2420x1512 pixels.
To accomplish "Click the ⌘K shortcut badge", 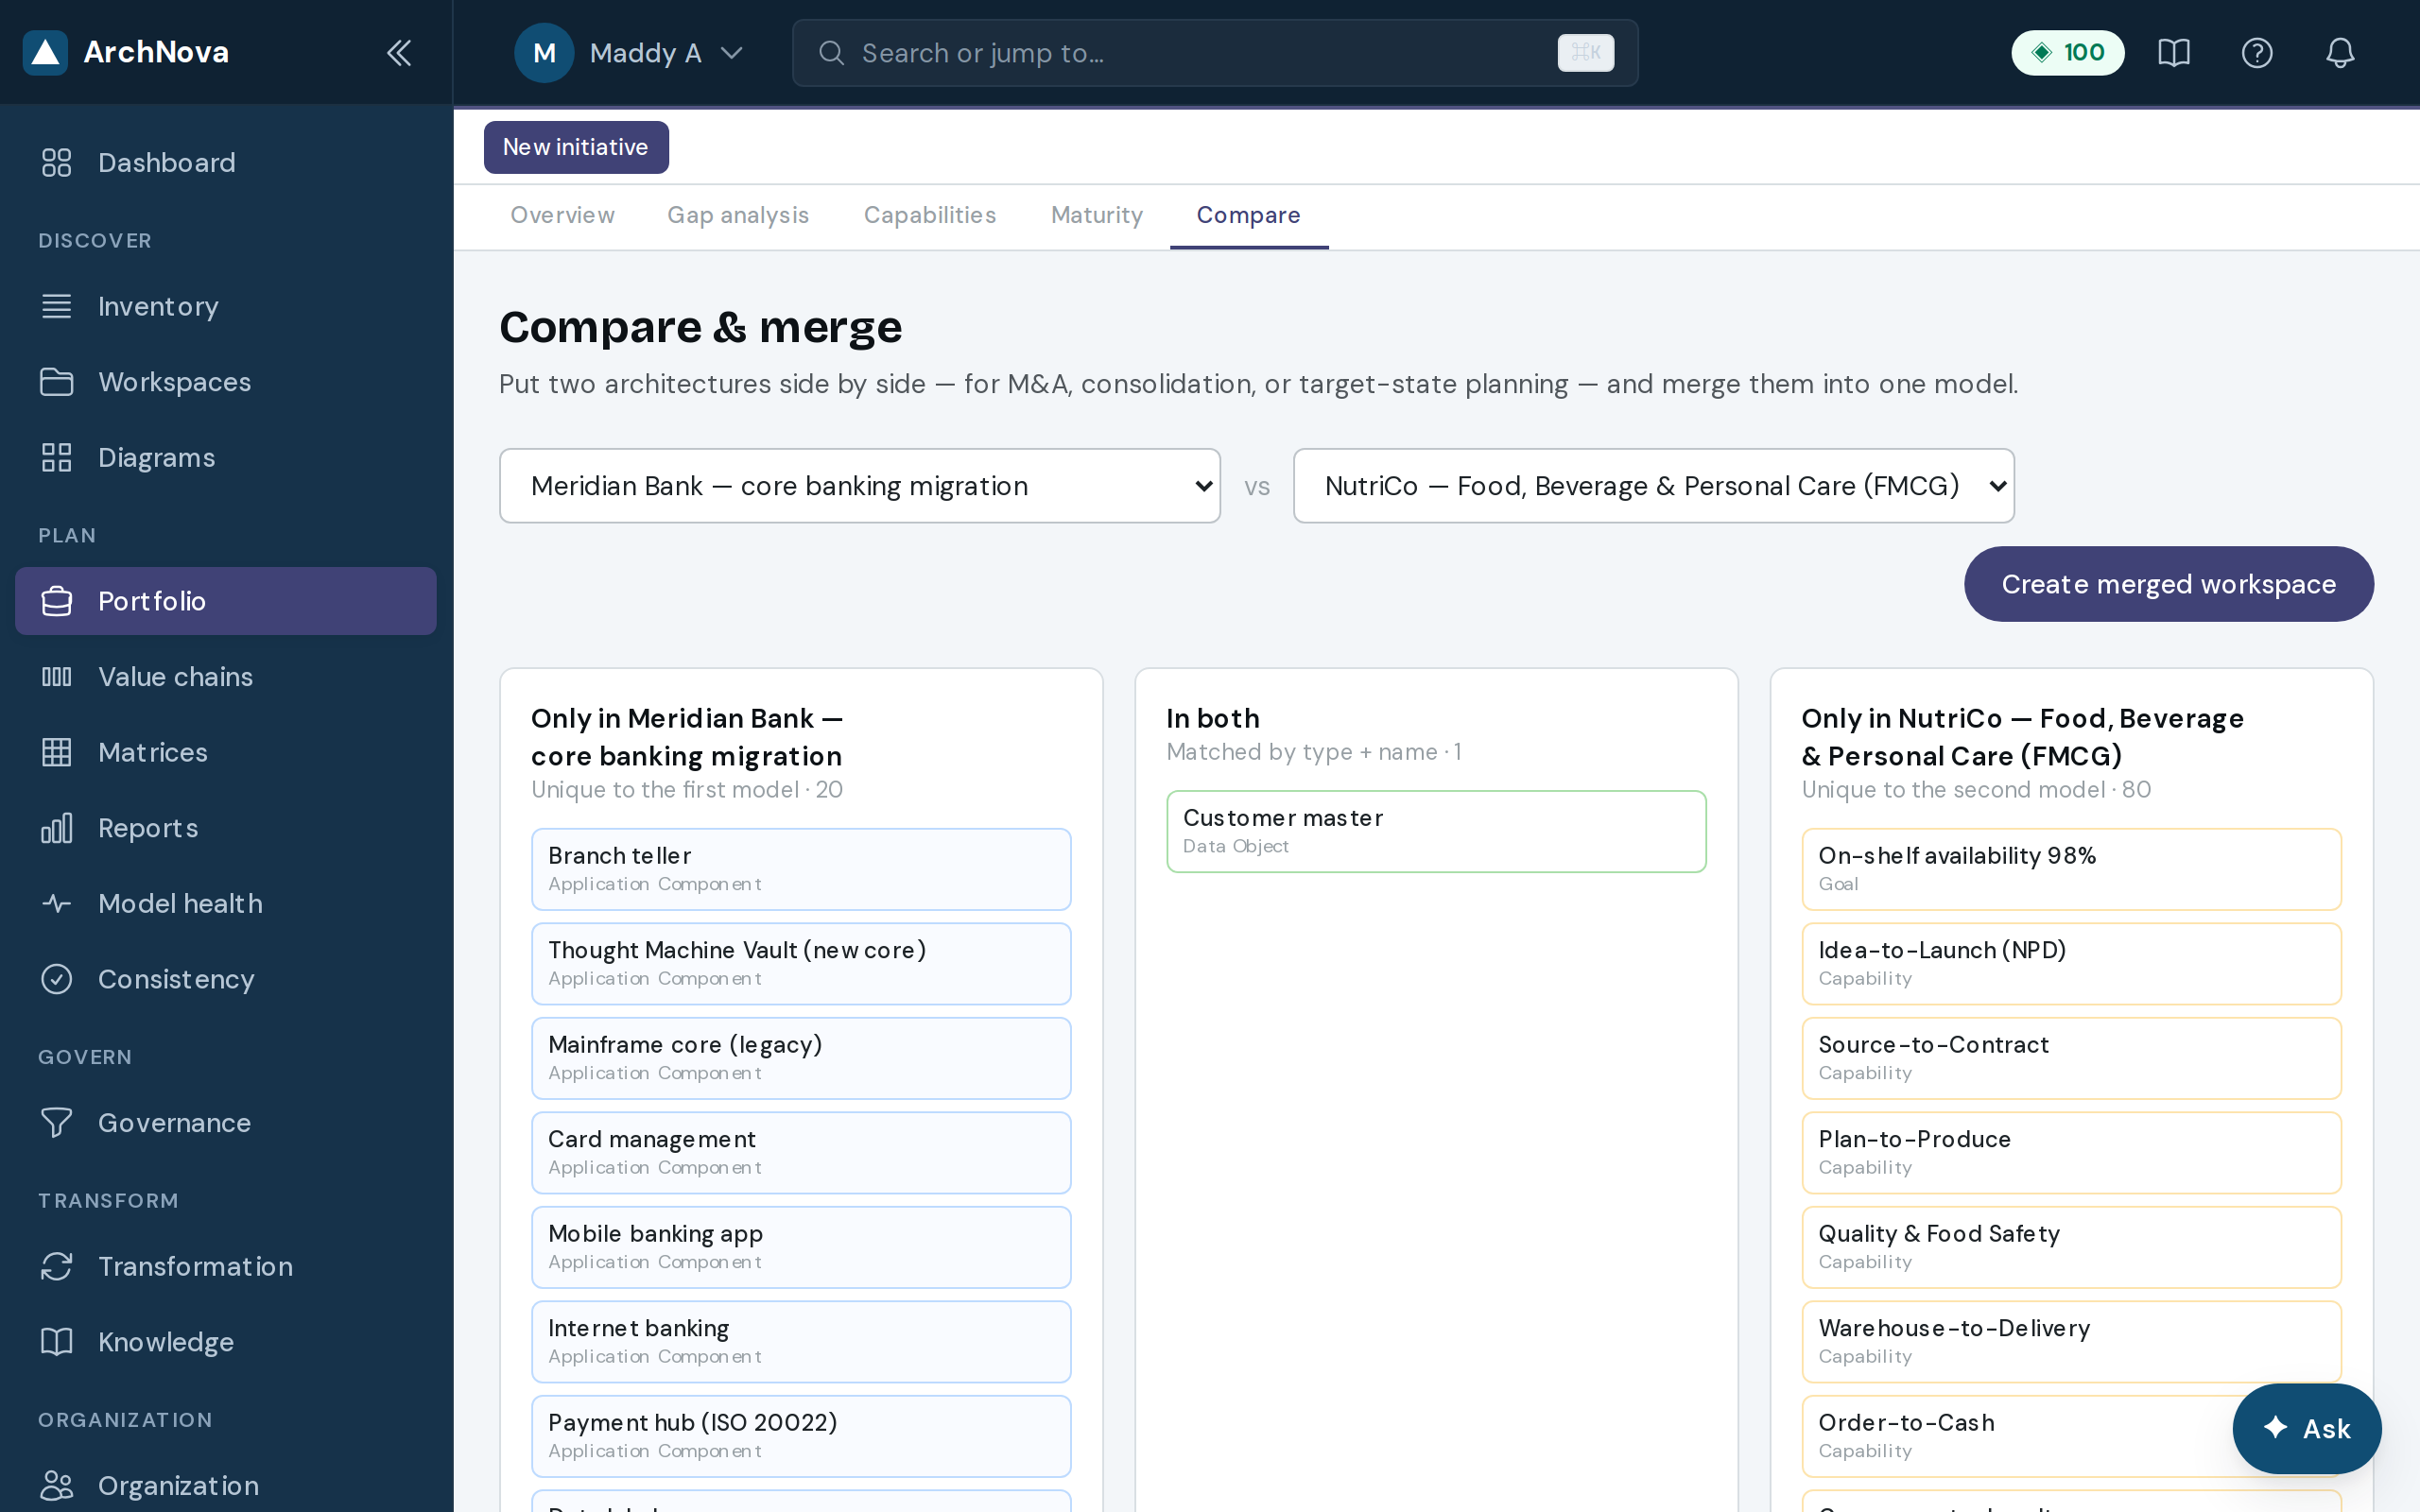I will pos(1585,53).
